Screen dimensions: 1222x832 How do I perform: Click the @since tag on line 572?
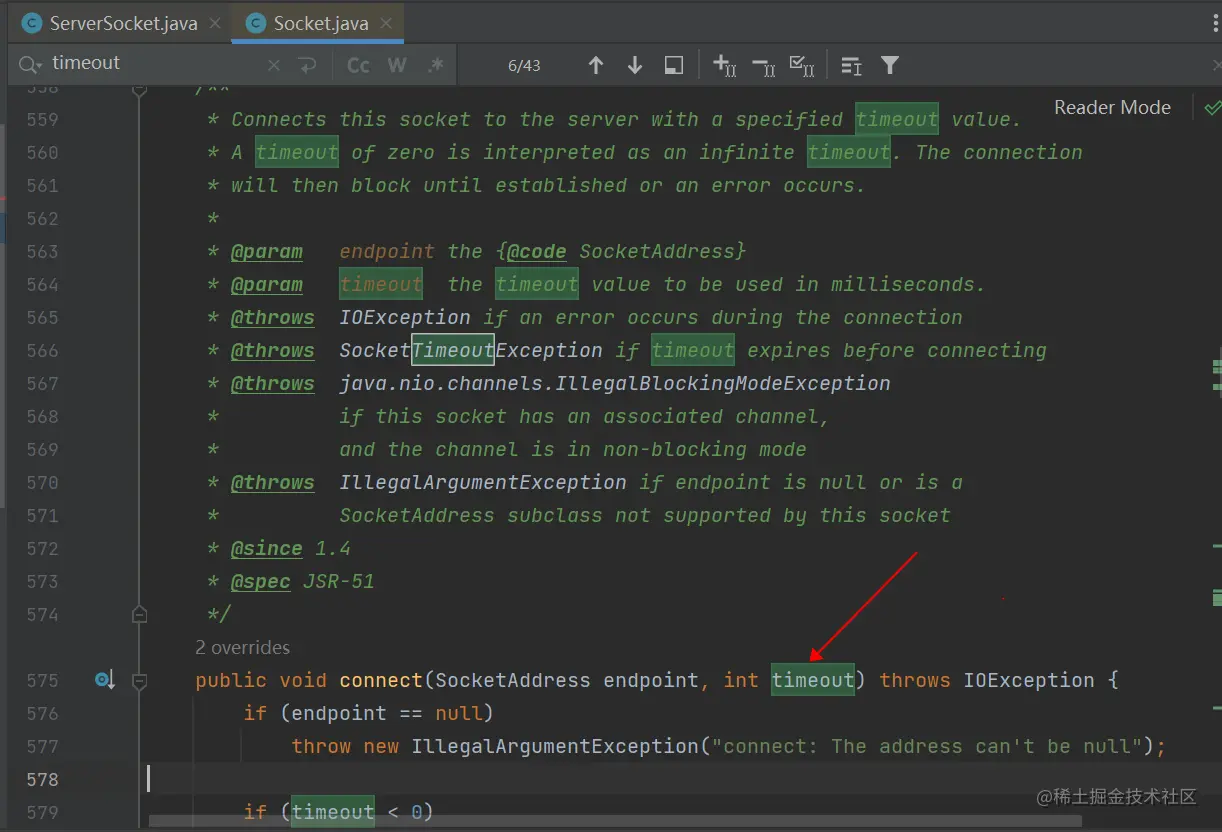266,548
